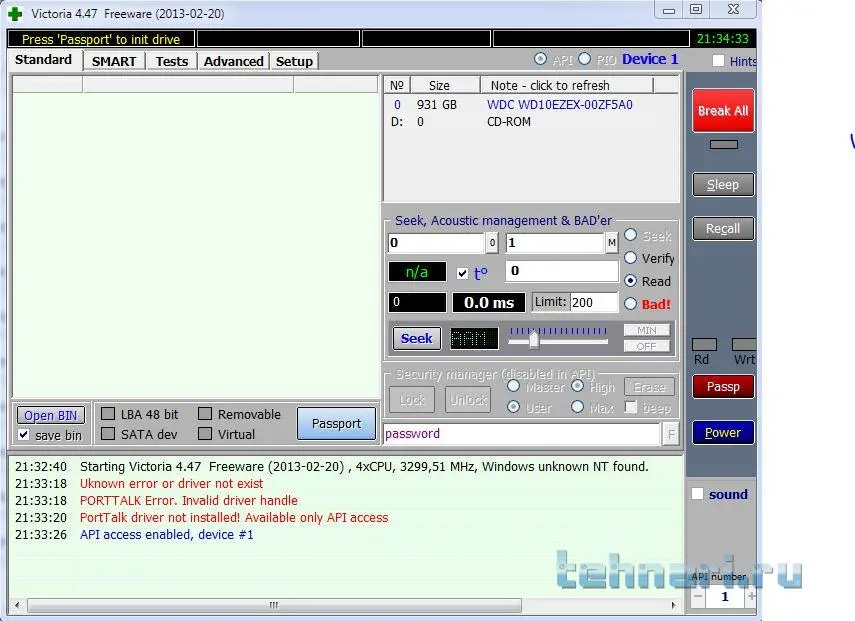Toggle the Virtual checkbox

[205, 433]
